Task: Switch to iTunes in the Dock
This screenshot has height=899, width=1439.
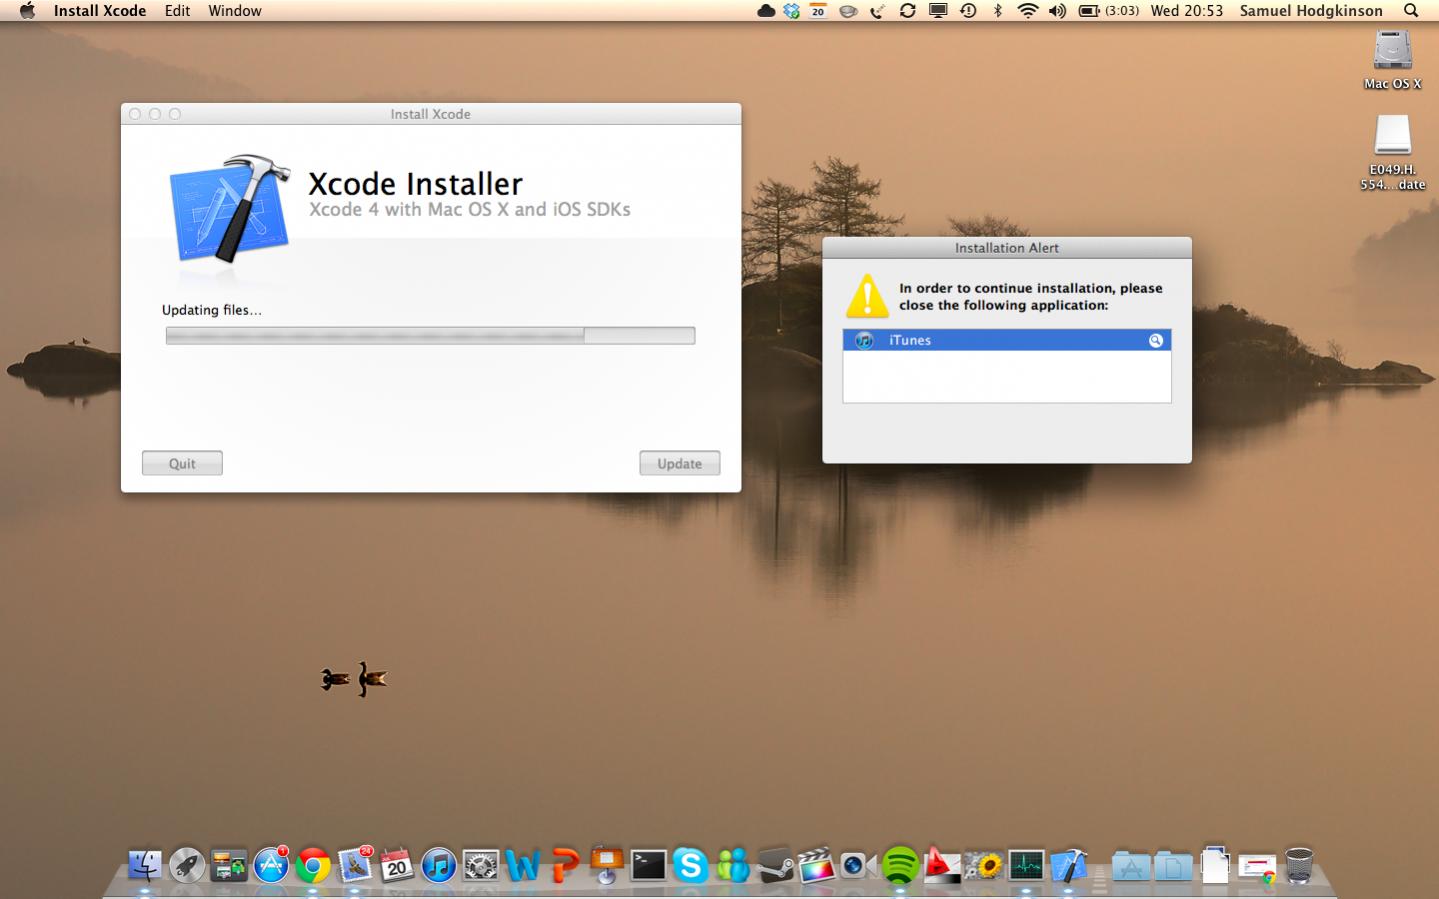Action: pyautogui.click(x=439, y=865)
